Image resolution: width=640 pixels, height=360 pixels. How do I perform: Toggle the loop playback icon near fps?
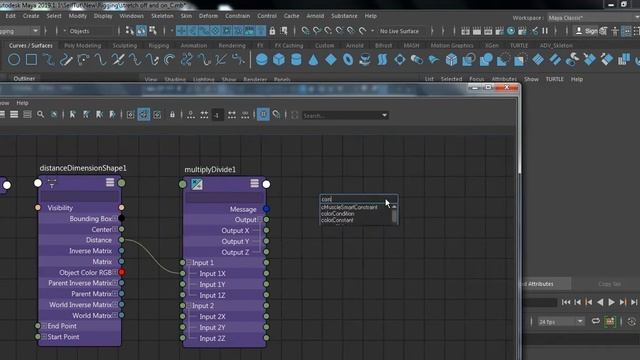(596, 321)
